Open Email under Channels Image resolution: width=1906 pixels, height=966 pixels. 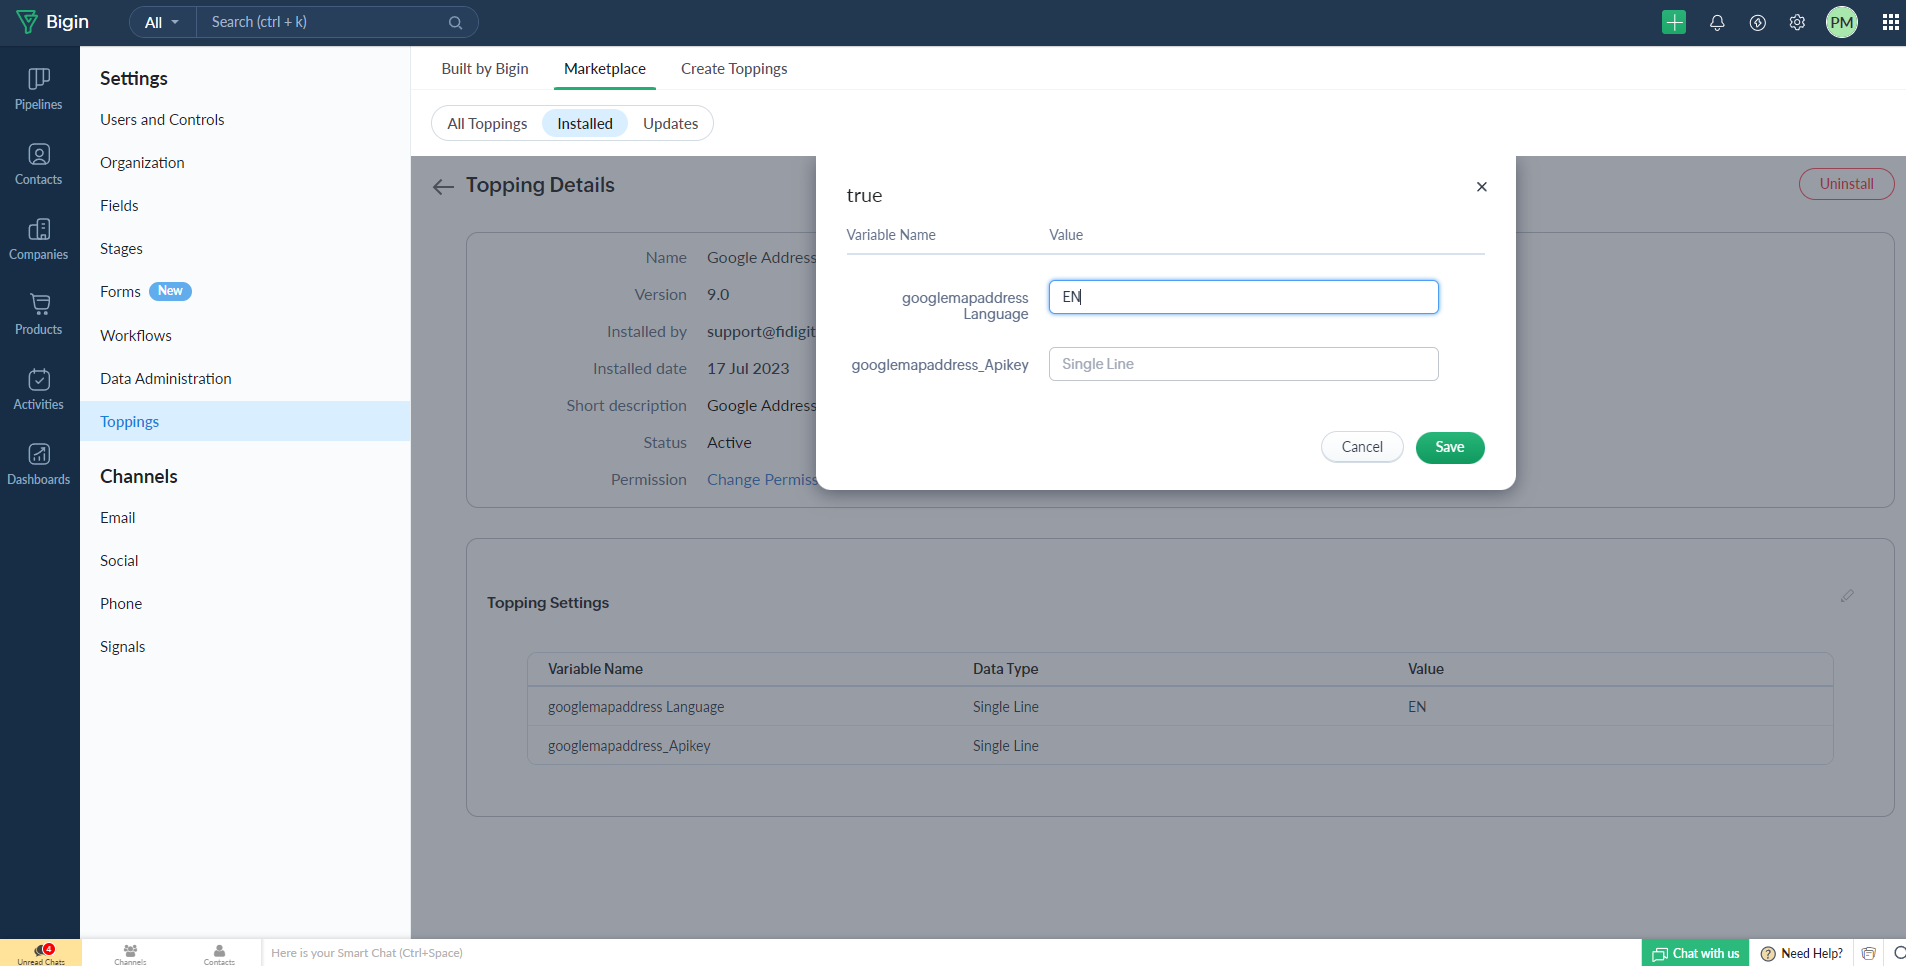coord(118,517)
